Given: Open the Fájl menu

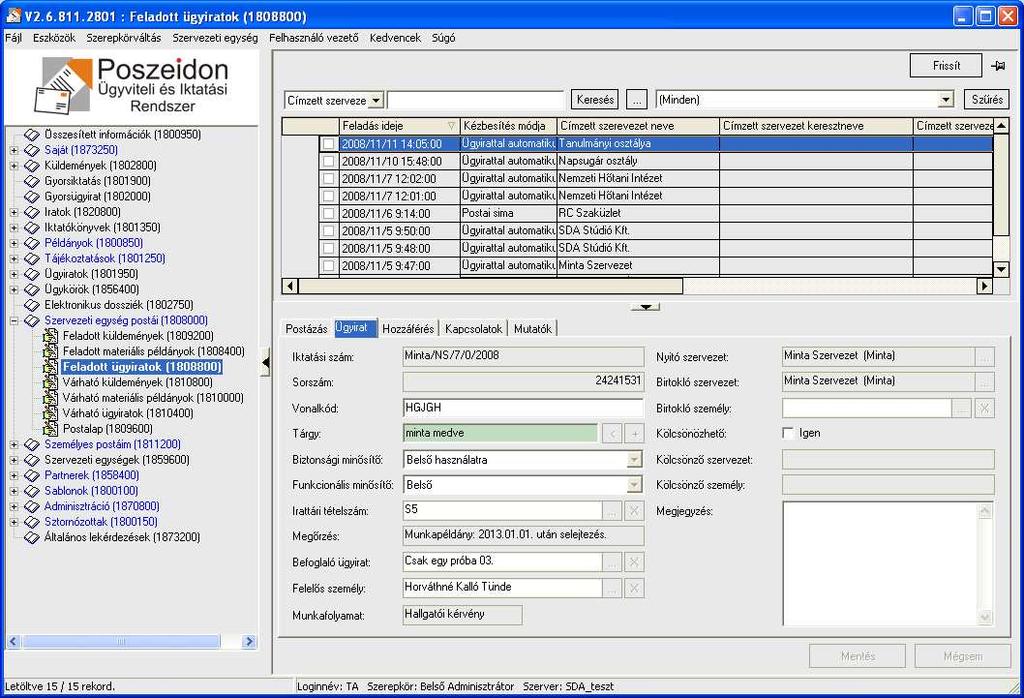Looking at the screenshot, I should tap(14, 38).
